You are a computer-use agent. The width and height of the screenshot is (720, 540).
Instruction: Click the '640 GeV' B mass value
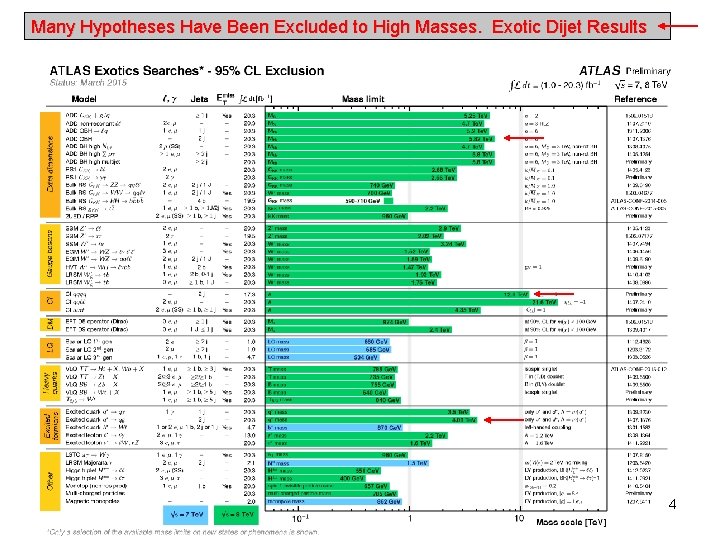point(375,393)
